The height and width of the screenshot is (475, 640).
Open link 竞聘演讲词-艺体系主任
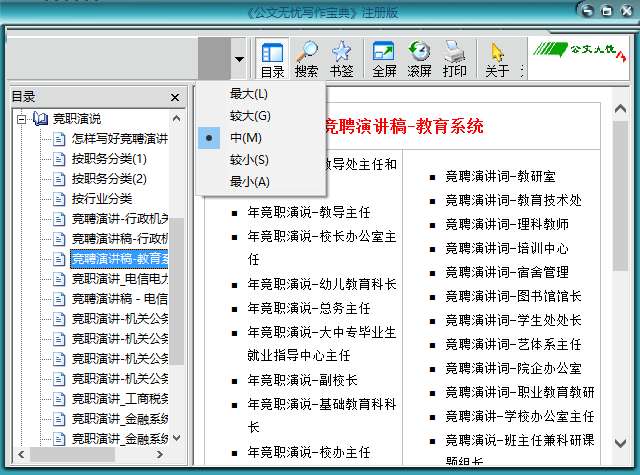(513, 344)
